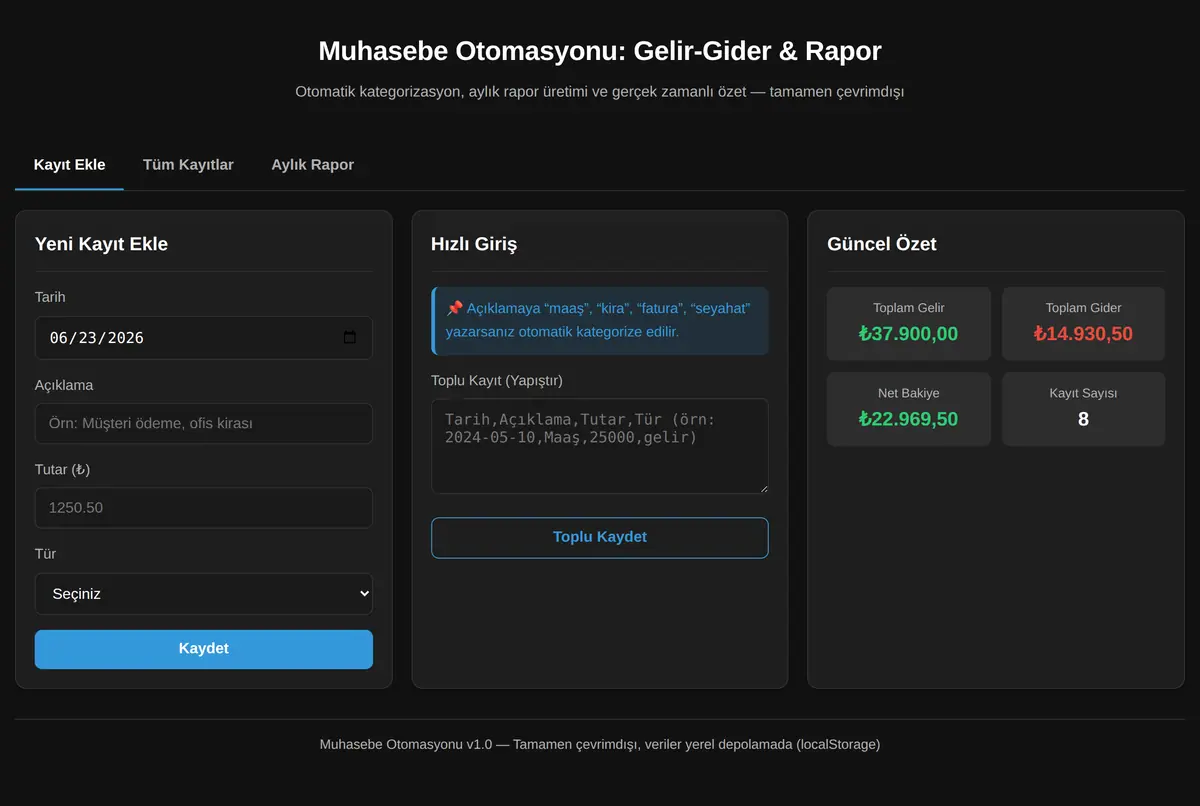Select the Kayıt Sayısı value 8
This screenshot has height=806, width=1200.
click(x=1083, y=419)
